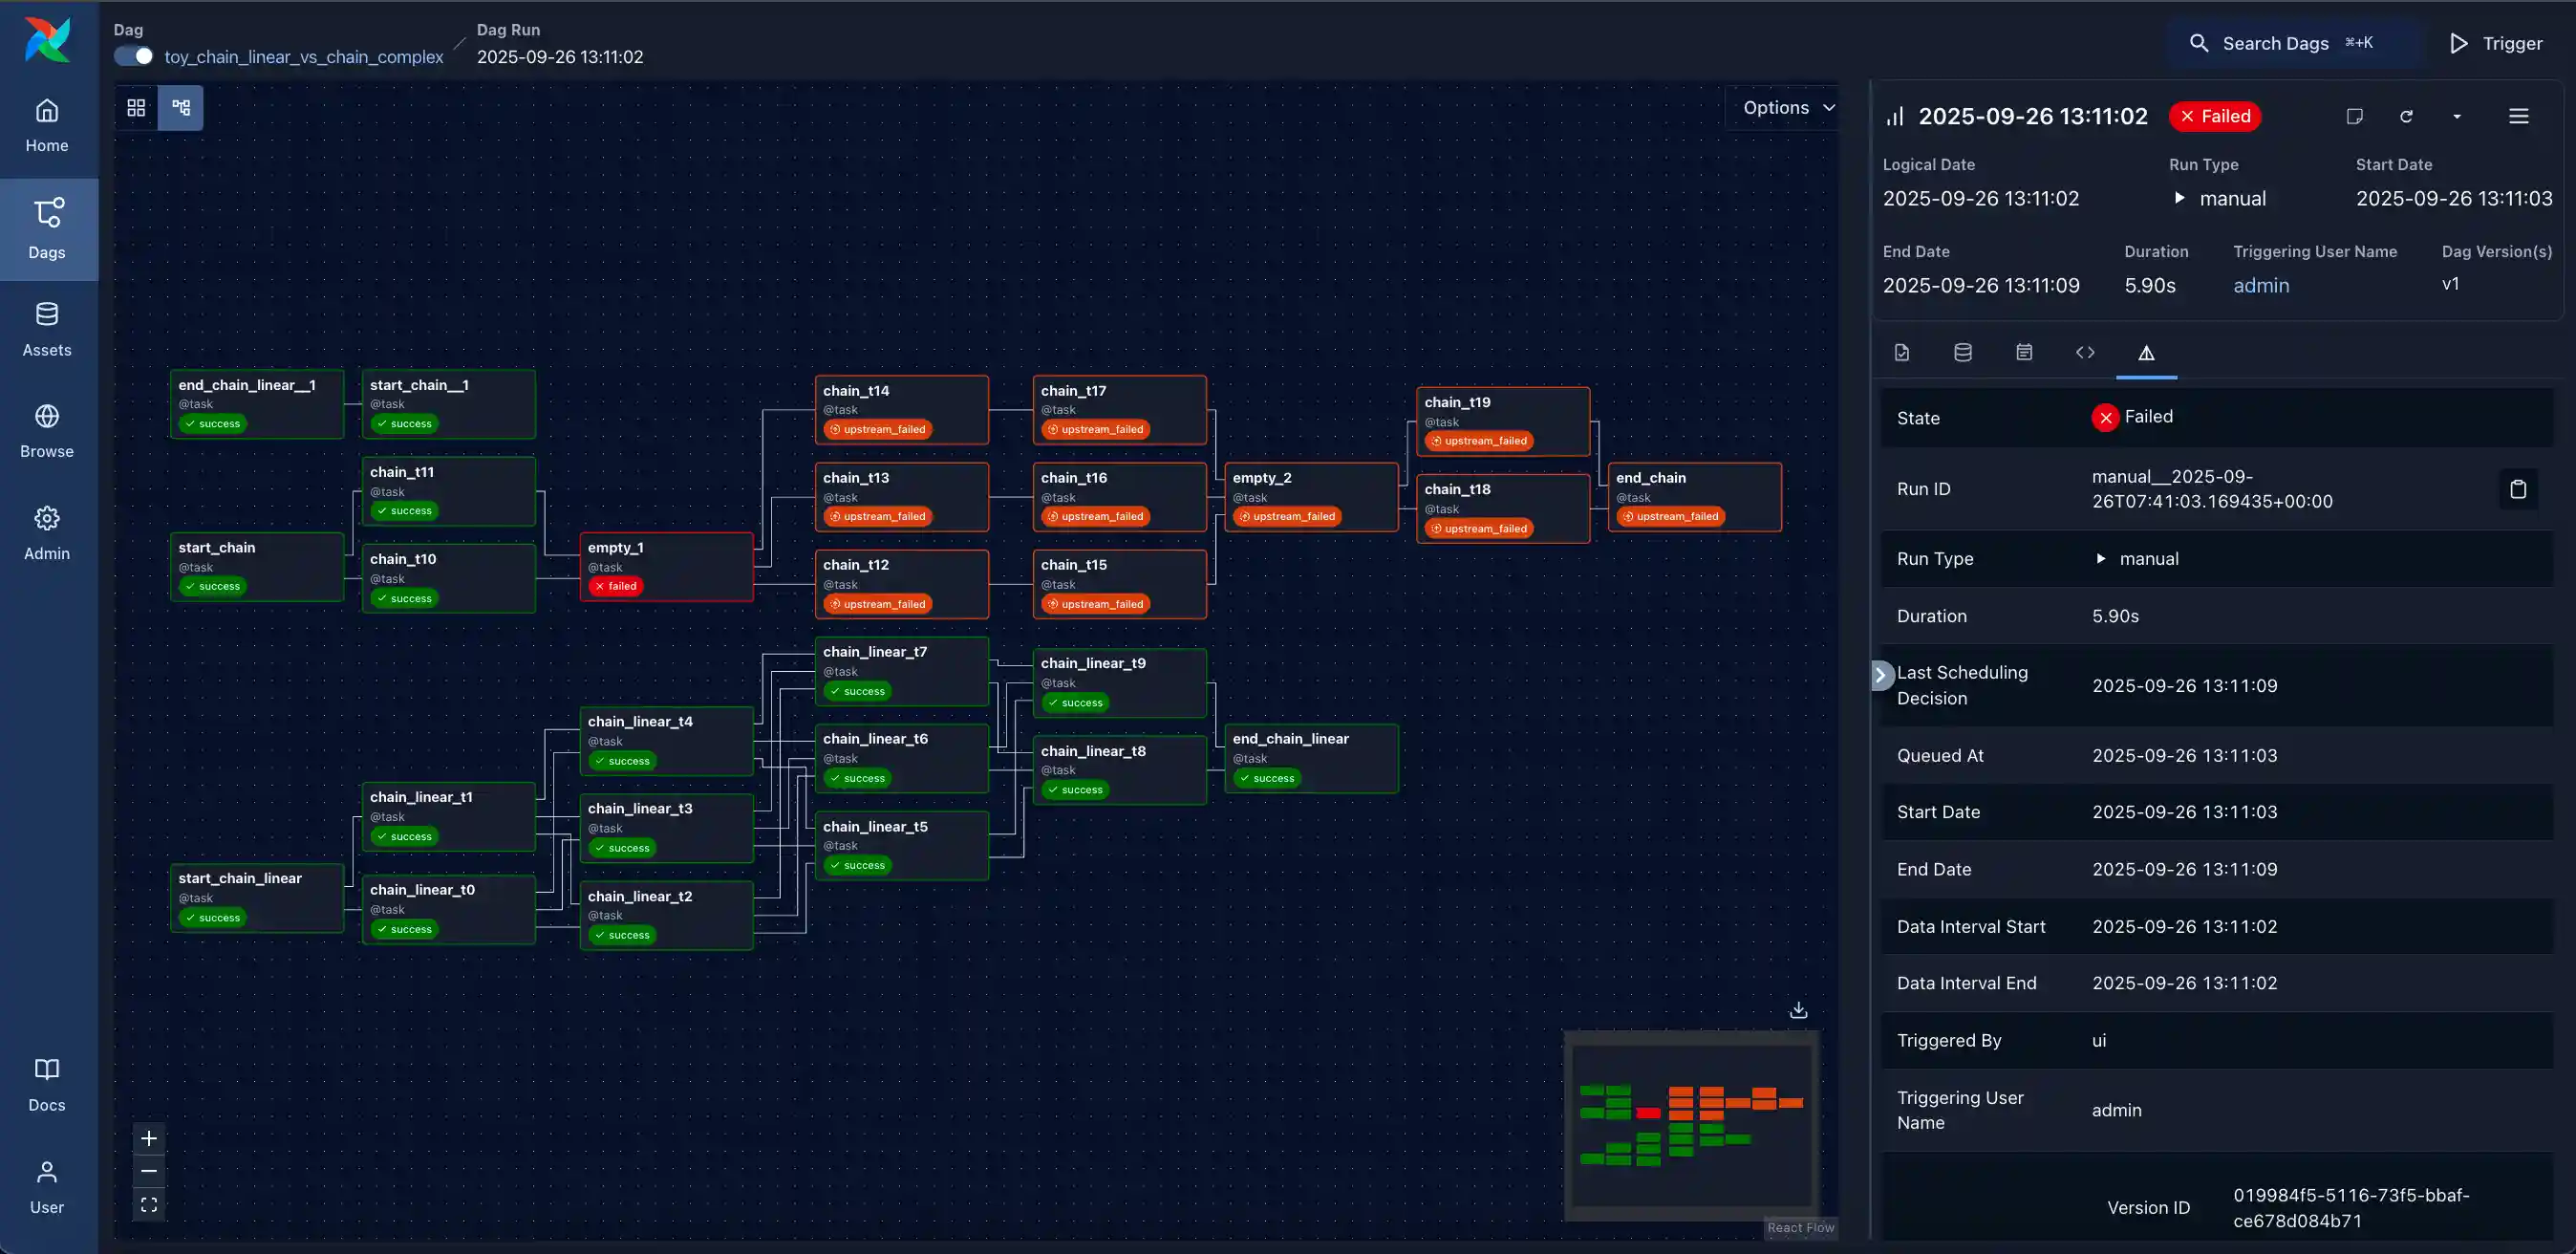Switch to grid layout using the grid toggle
This screenshot has height=1254, width=2576.
[x=135, y=107]
